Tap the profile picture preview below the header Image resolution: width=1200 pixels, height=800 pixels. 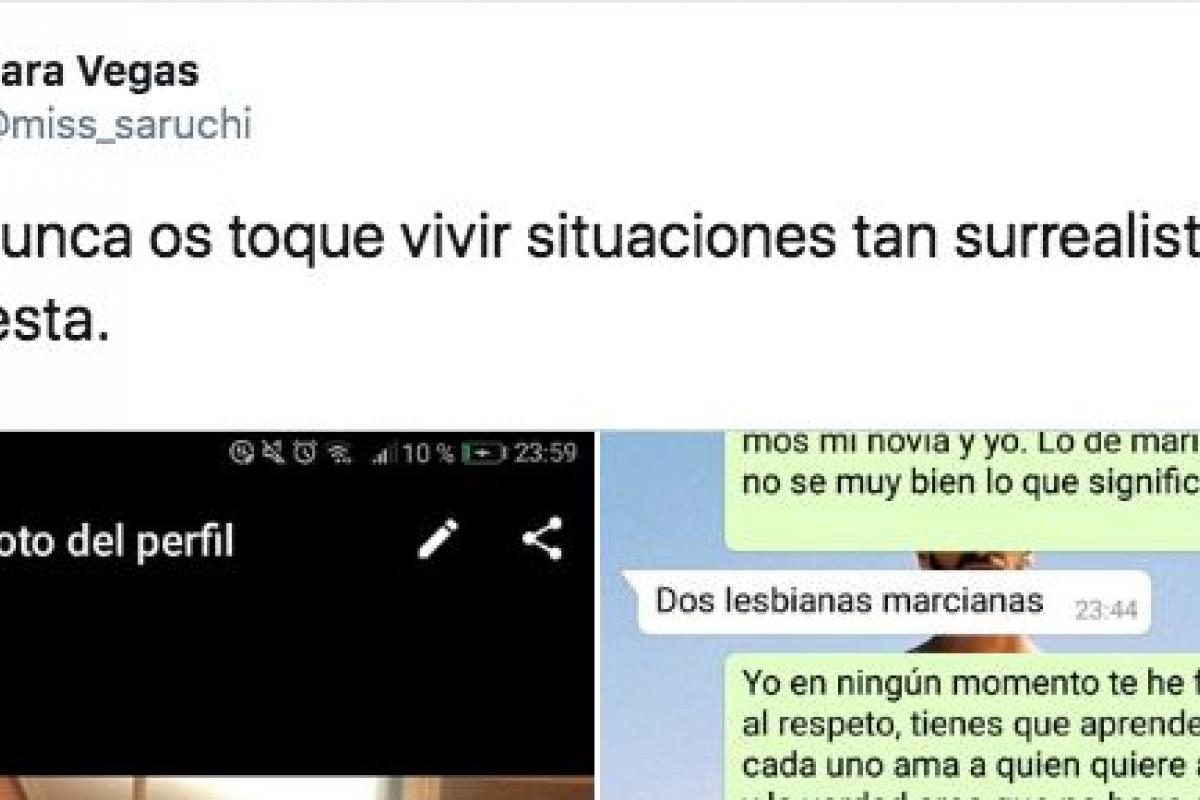tap(297, 787)
